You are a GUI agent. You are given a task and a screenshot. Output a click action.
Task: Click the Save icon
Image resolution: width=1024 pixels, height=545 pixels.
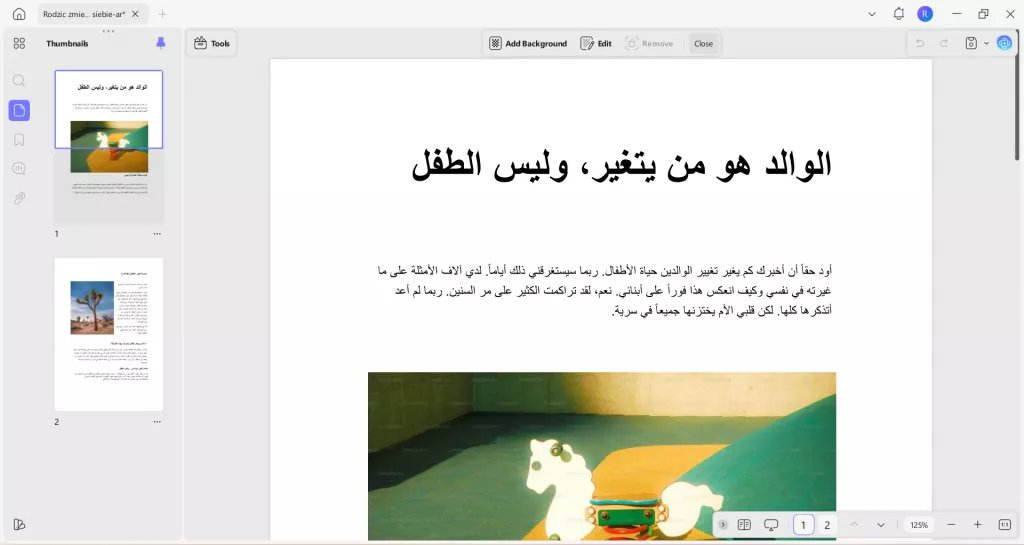tap(971, 43)
